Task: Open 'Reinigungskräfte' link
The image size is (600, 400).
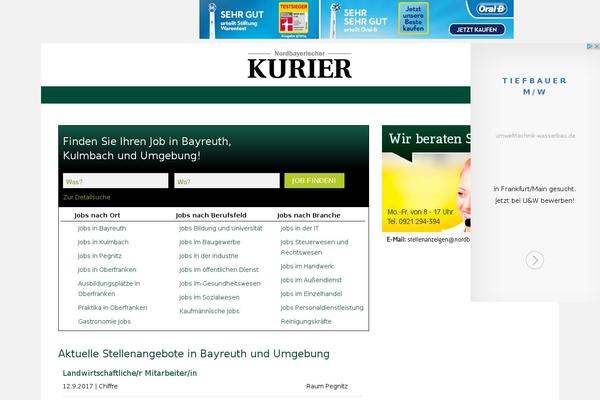Action: 306,321
